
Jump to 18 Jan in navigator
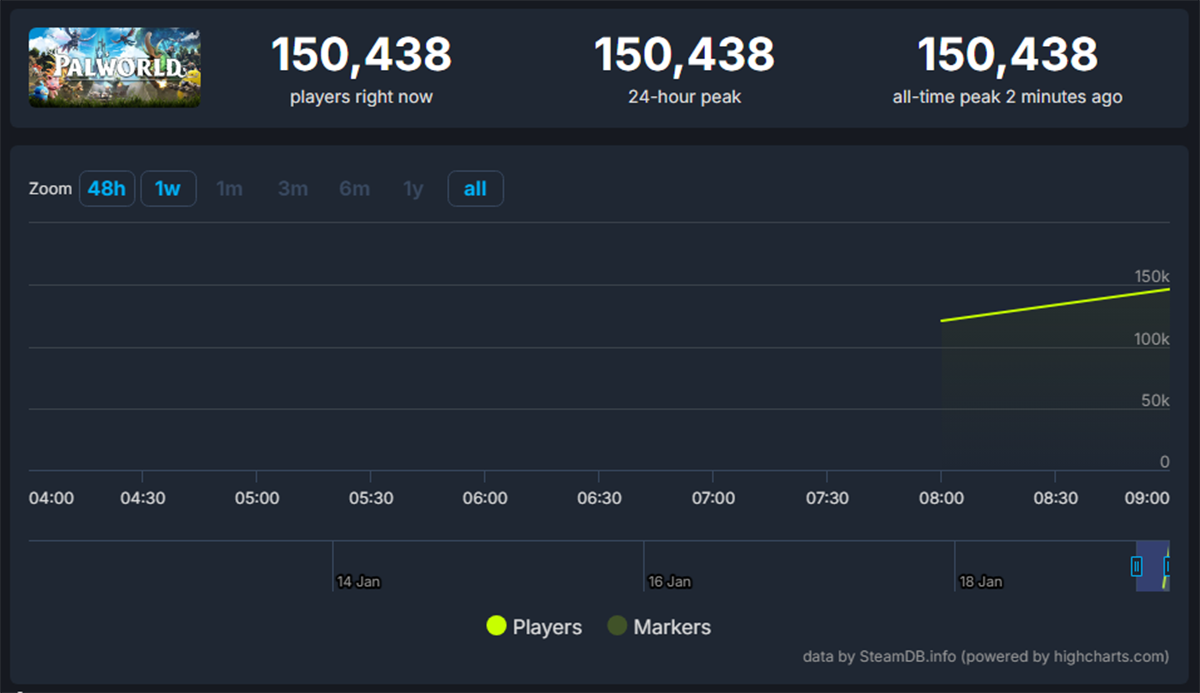[980, 581]
